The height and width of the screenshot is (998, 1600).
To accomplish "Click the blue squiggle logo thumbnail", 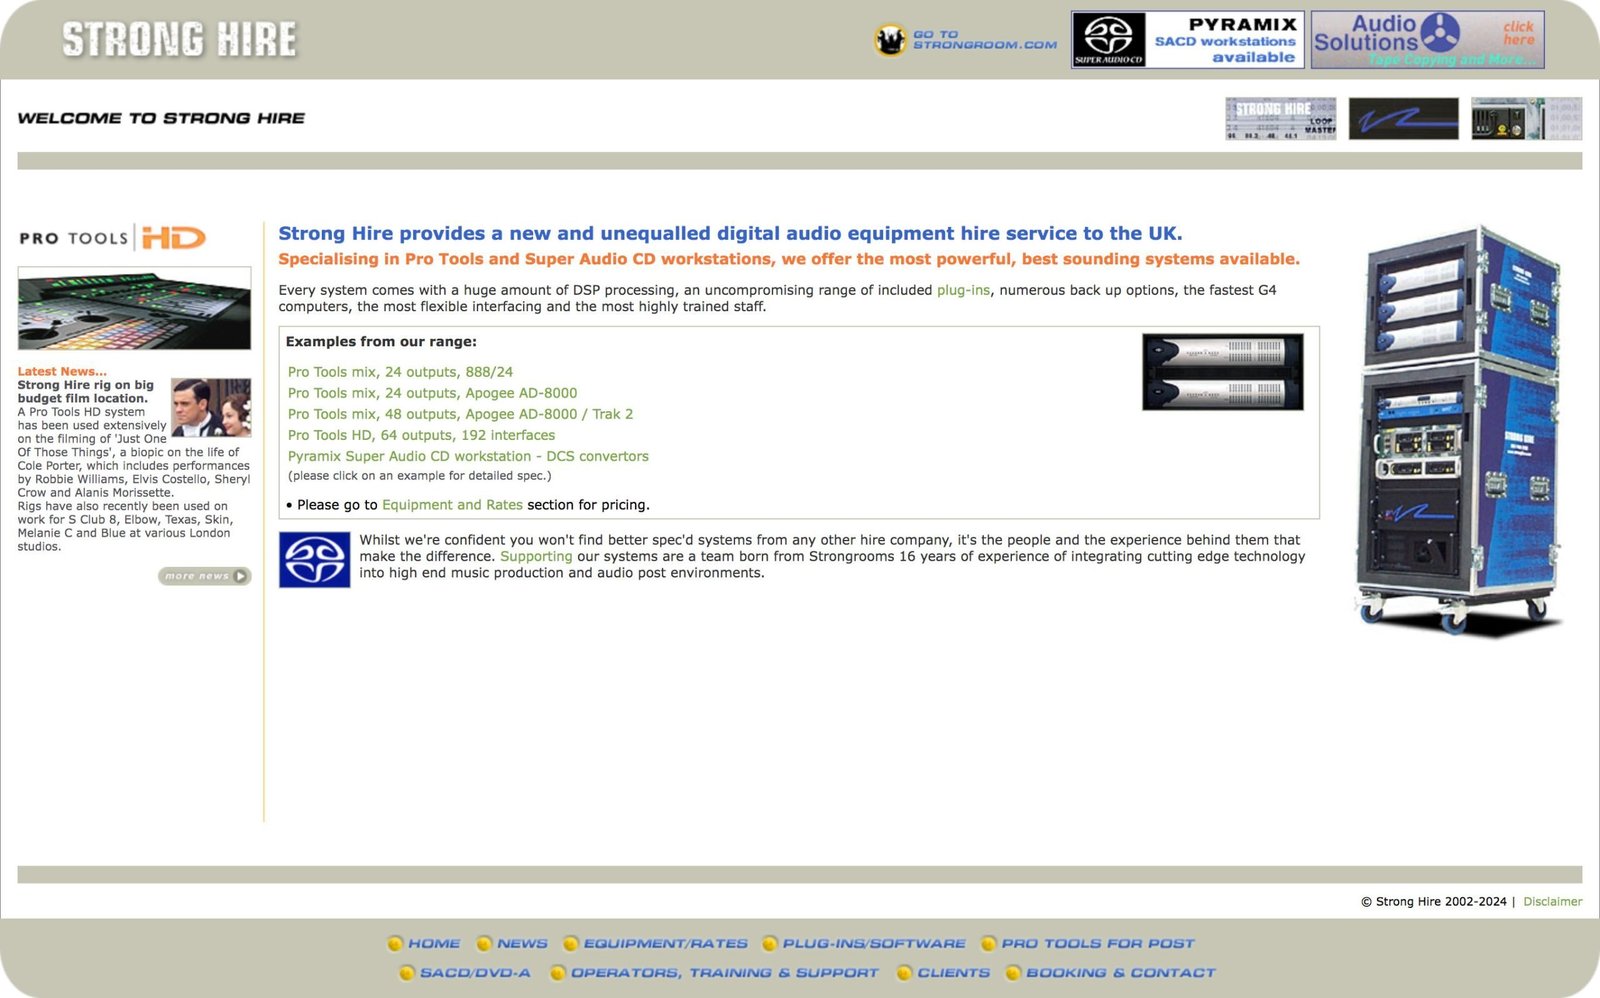I will coord(1403,119).
